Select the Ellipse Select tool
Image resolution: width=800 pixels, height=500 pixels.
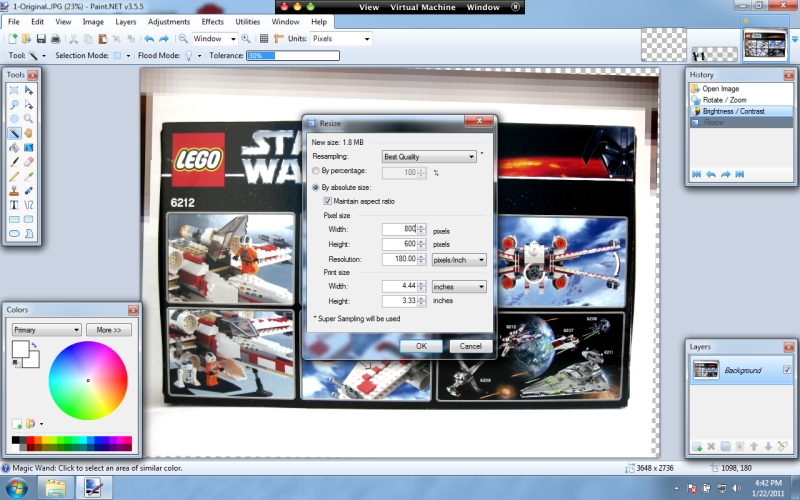tap(14, 119)
